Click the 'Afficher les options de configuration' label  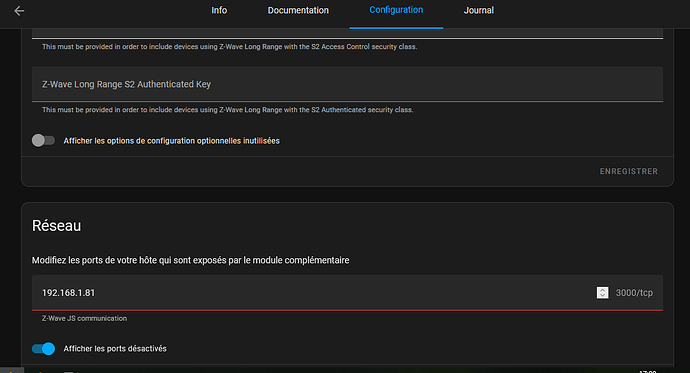(x=172, y=141)
